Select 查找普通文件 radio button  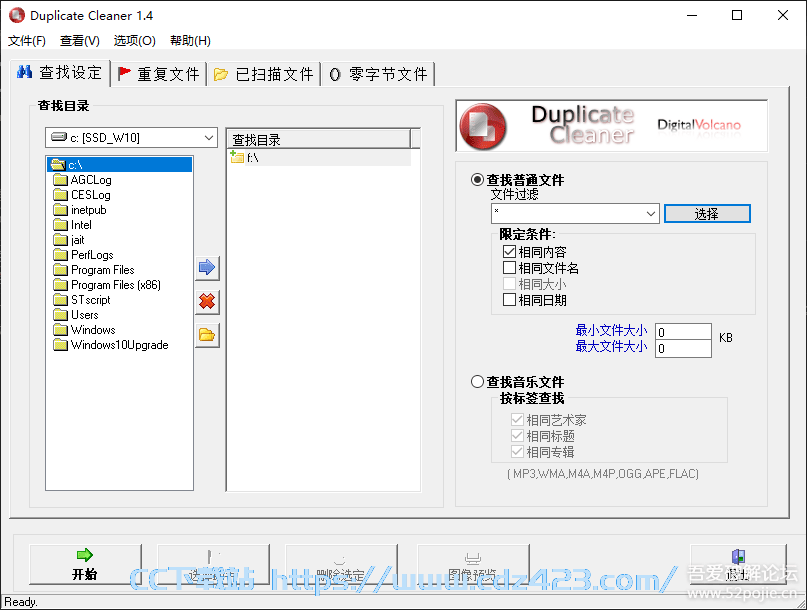tap(477, 180)
